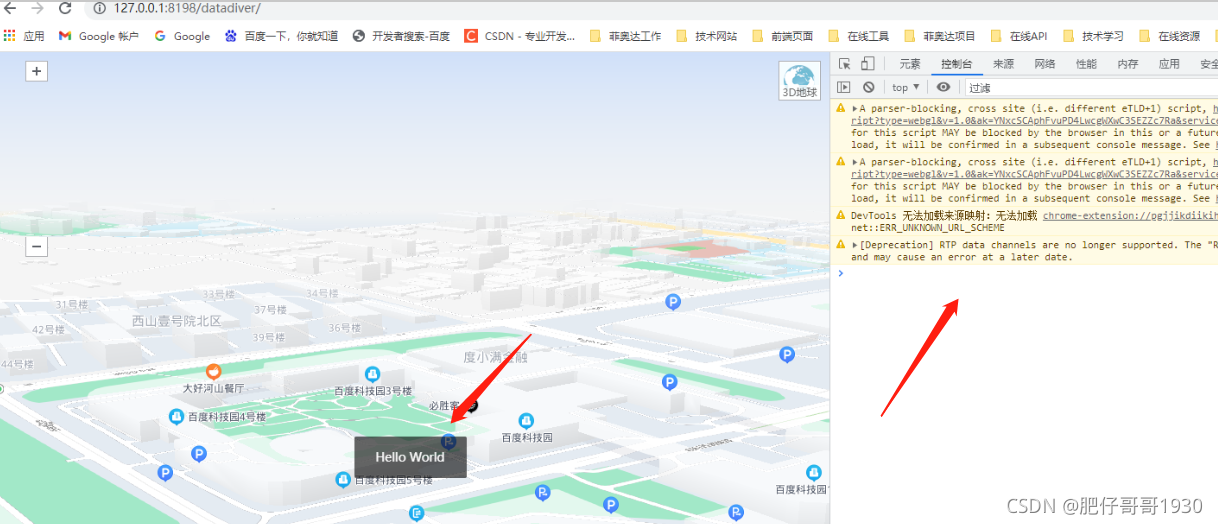Viewport: 1218px width, 524px height.
Task: Zoom in with the map plus button
Action: pyautogui.click(x=37, y=71)
